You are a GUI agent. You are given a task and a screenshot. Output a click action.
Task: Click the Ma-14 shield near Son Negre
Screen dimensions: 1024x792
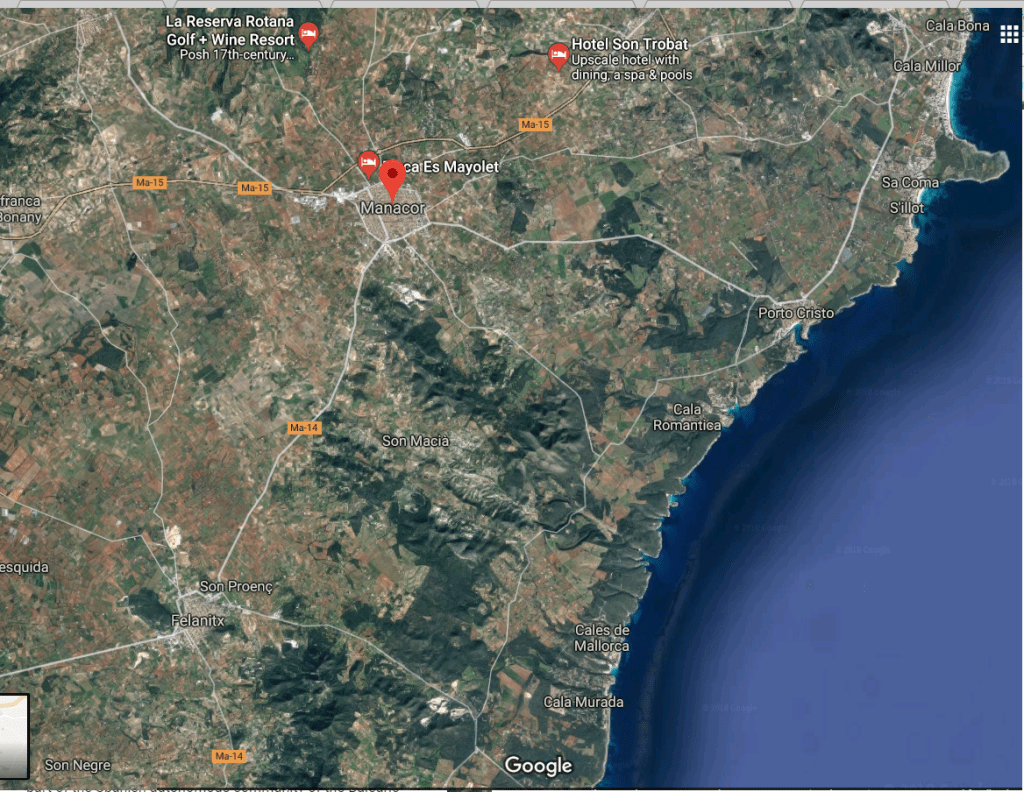point(229,756)
